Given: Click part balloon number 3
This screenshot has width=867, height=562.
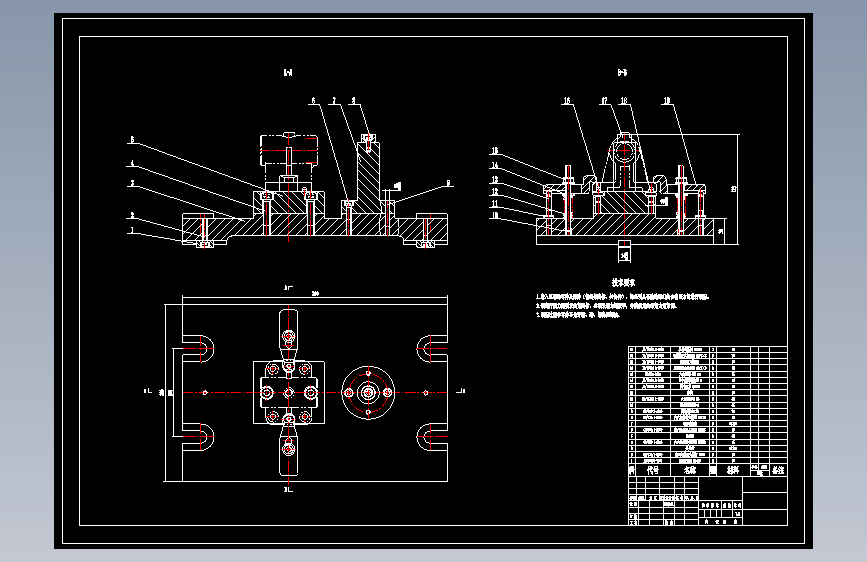Looking at the screenshot, I should 132,183.
